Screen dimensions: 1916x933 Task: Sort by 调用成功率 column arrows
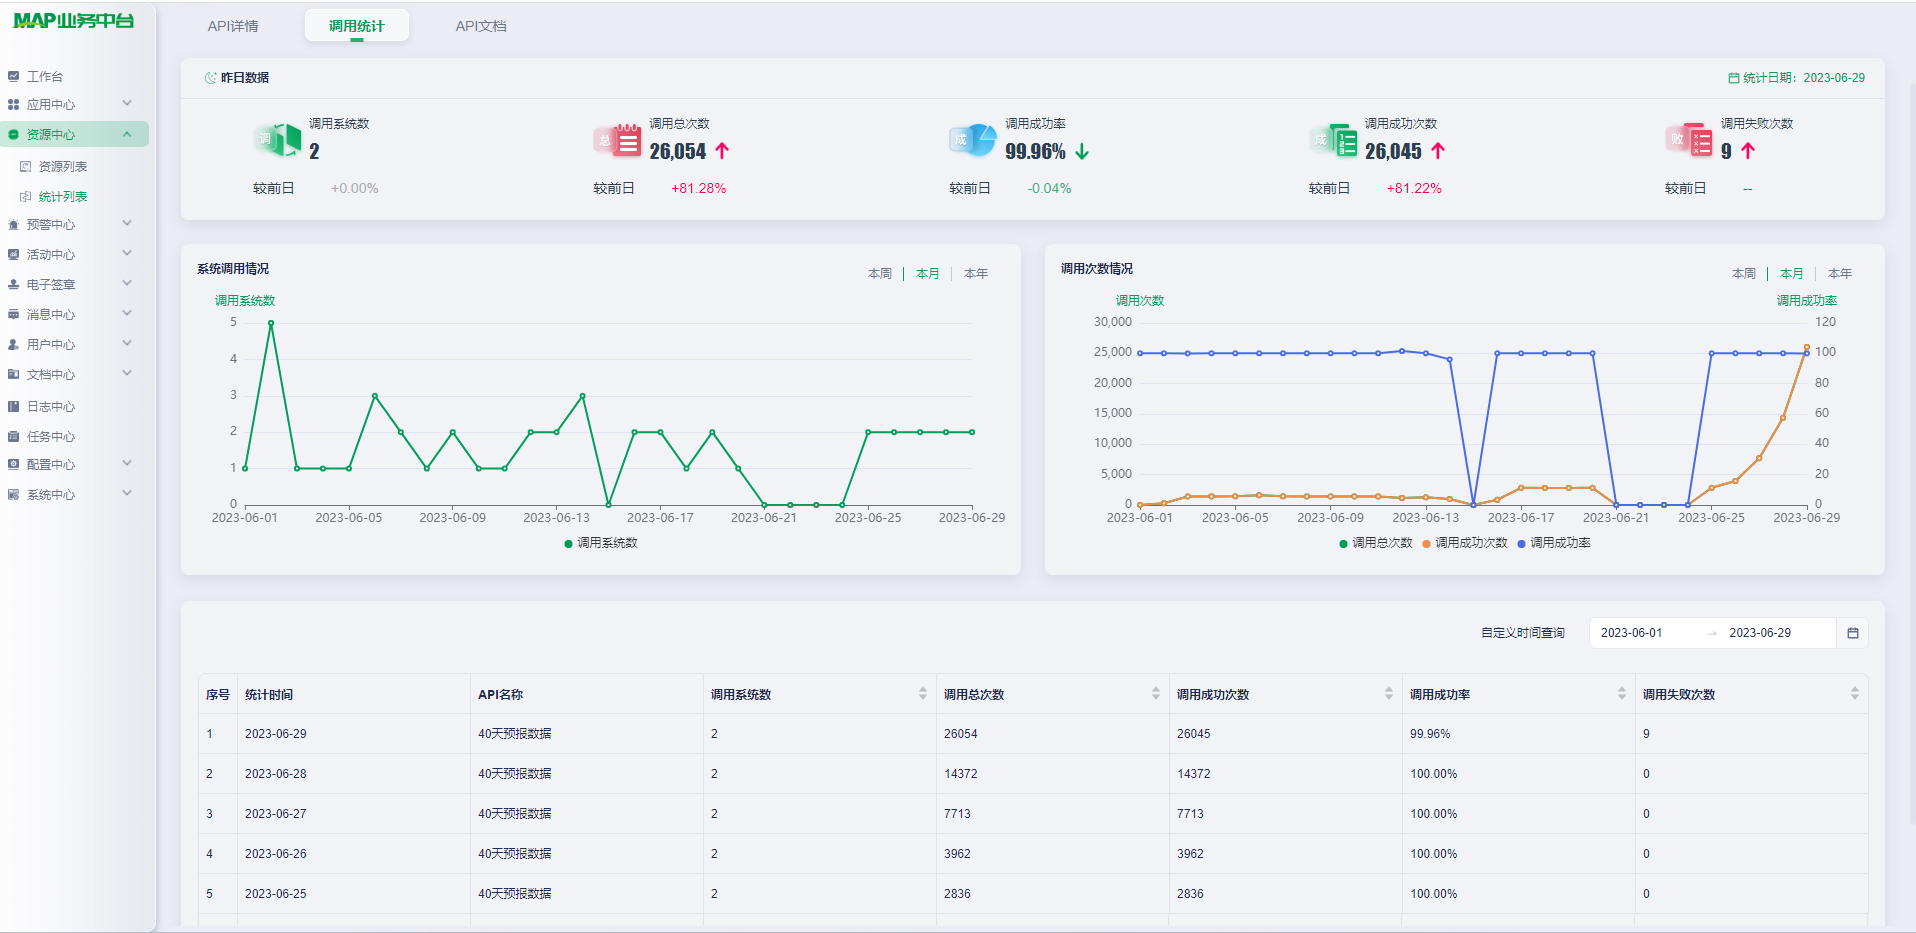point(1622,693)
